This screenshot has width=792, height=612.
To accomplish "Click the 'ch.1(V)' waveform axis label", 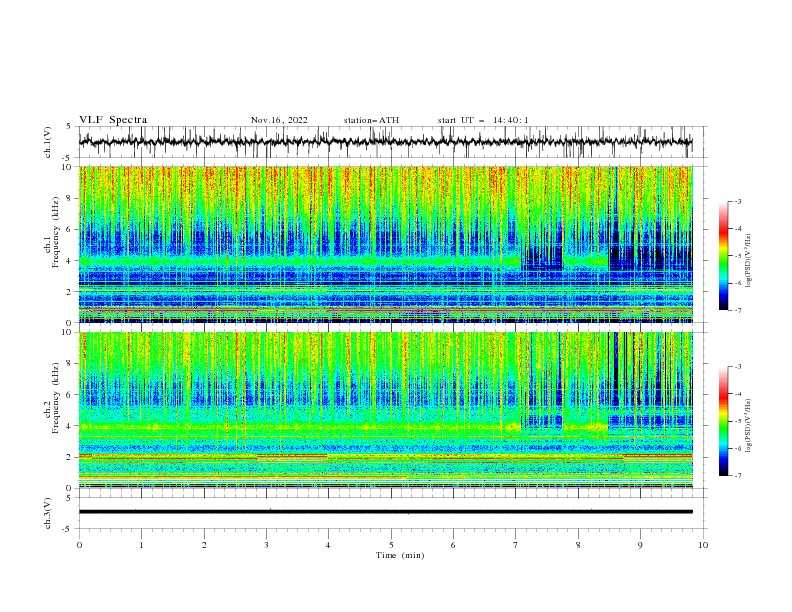I will click(x=48, y=142).
